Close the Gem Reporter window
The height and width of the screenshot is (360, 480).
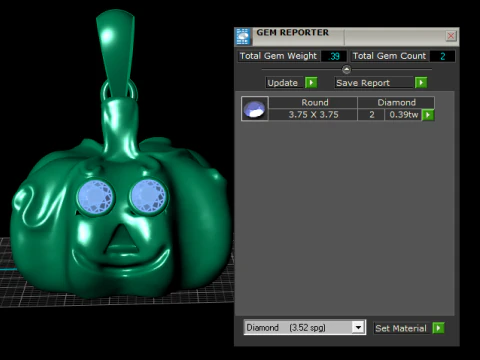[451, 36]
